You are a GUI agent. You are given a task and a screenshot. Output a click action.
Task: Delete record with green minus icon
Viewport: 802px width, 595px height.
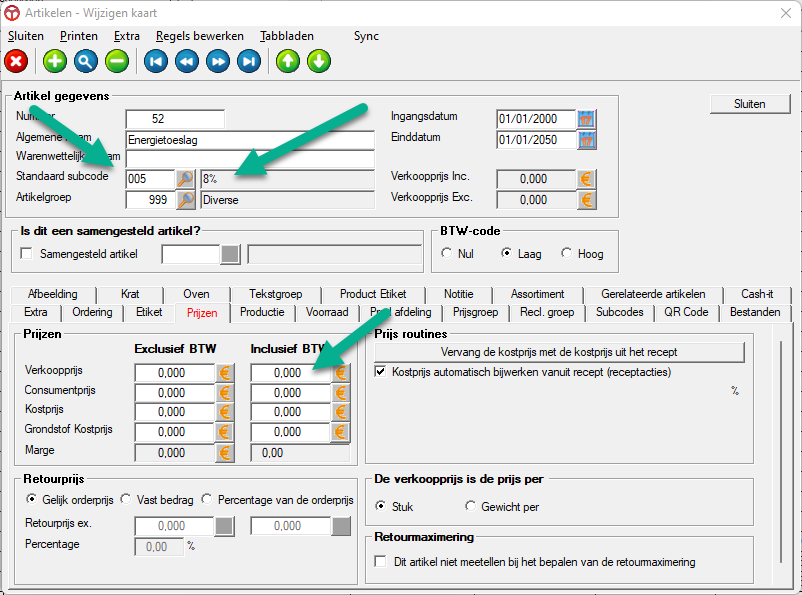(117, 62)
